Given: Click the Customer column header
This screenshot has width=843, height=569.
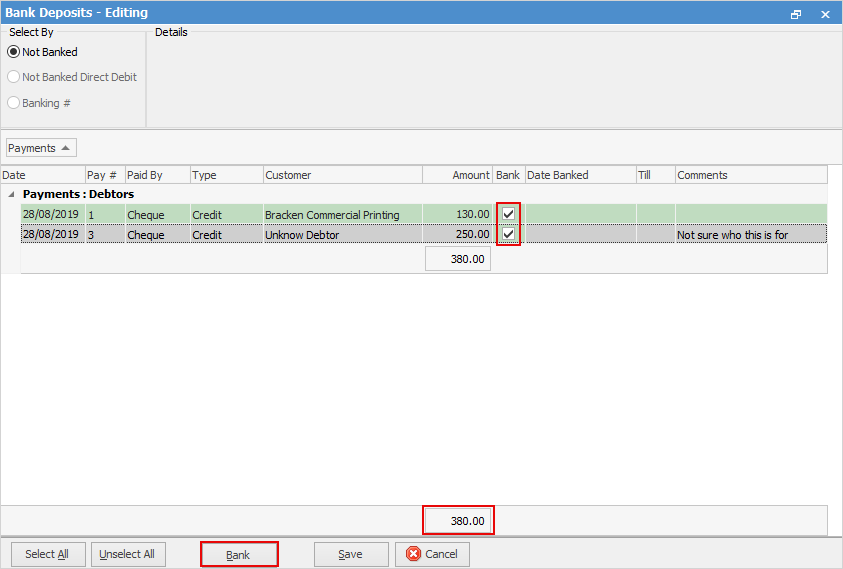Looking at the screenshot, I should (343, 175).
